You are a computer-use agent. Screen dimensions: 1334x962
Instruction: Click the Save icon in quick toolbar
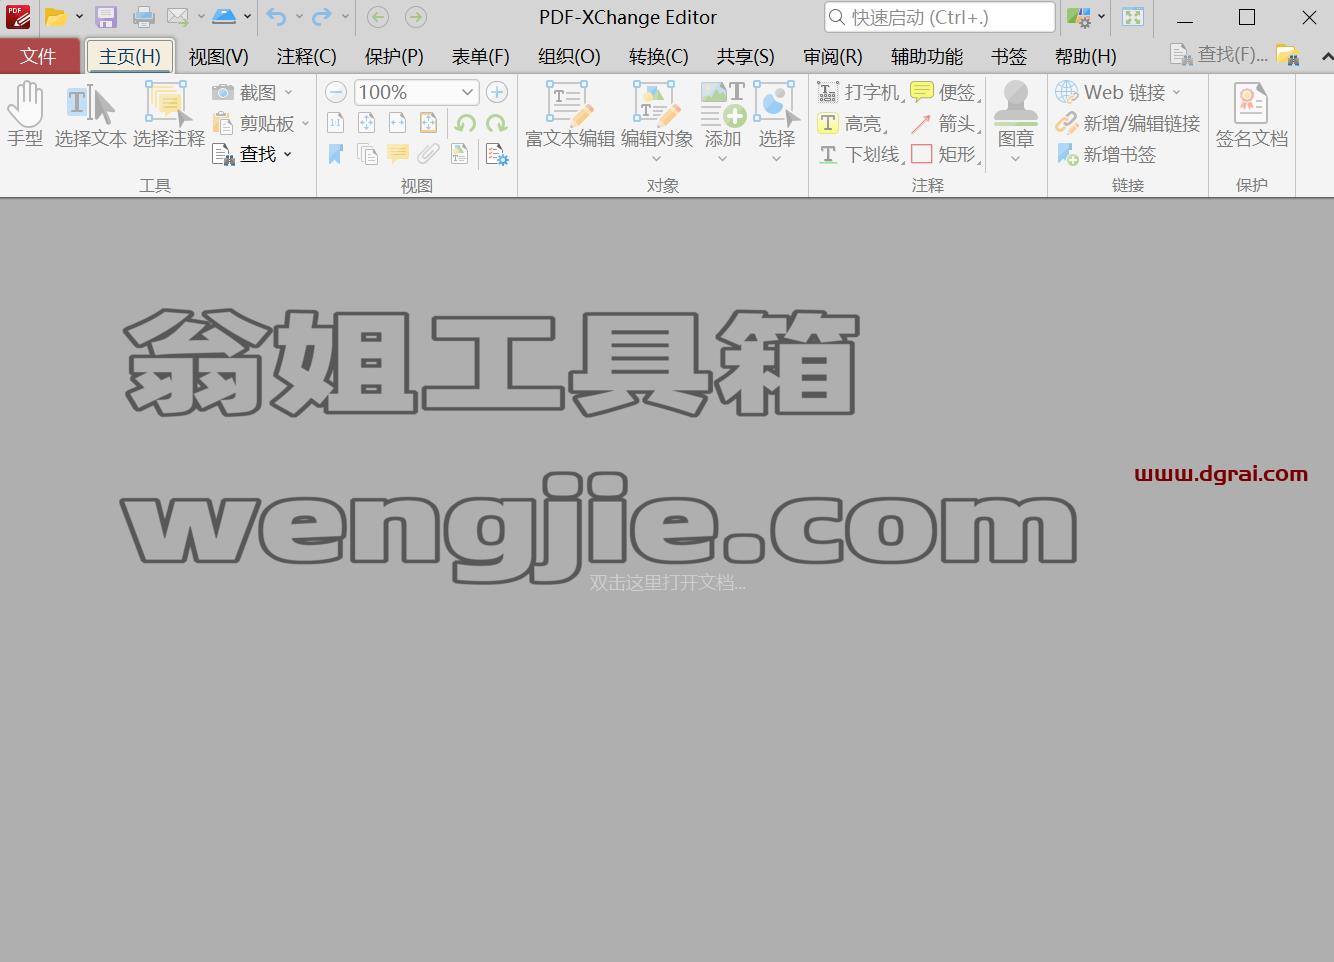pos(106,17)
